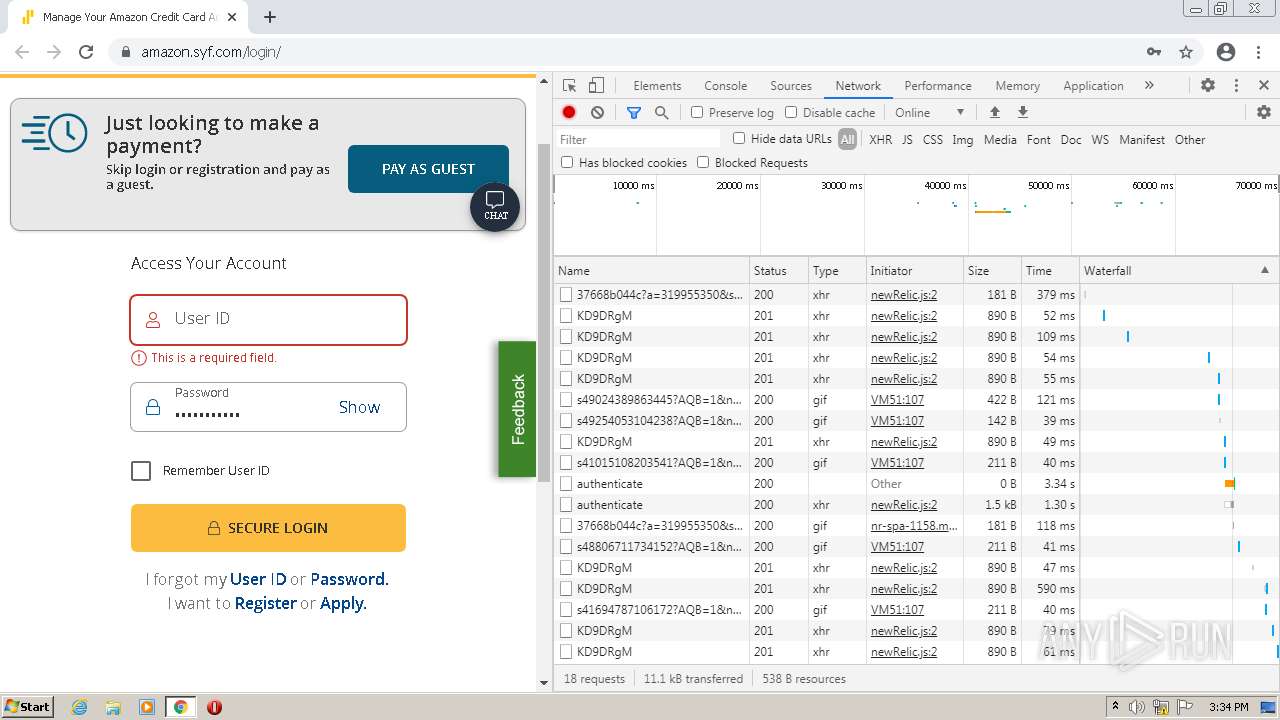Open the Feedback side tab
This screenshot has height=720, width=1280.
(517, 409)
